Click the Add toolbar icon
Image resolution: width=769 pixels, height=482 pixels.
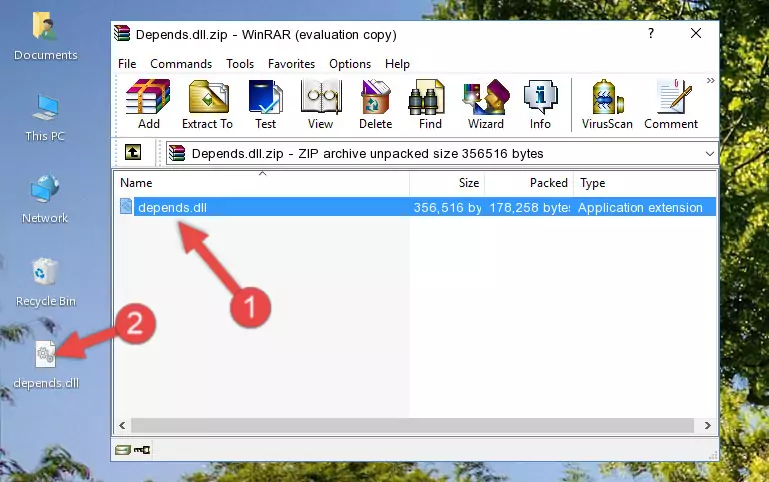pyautogui.click(x=148, y=104)
